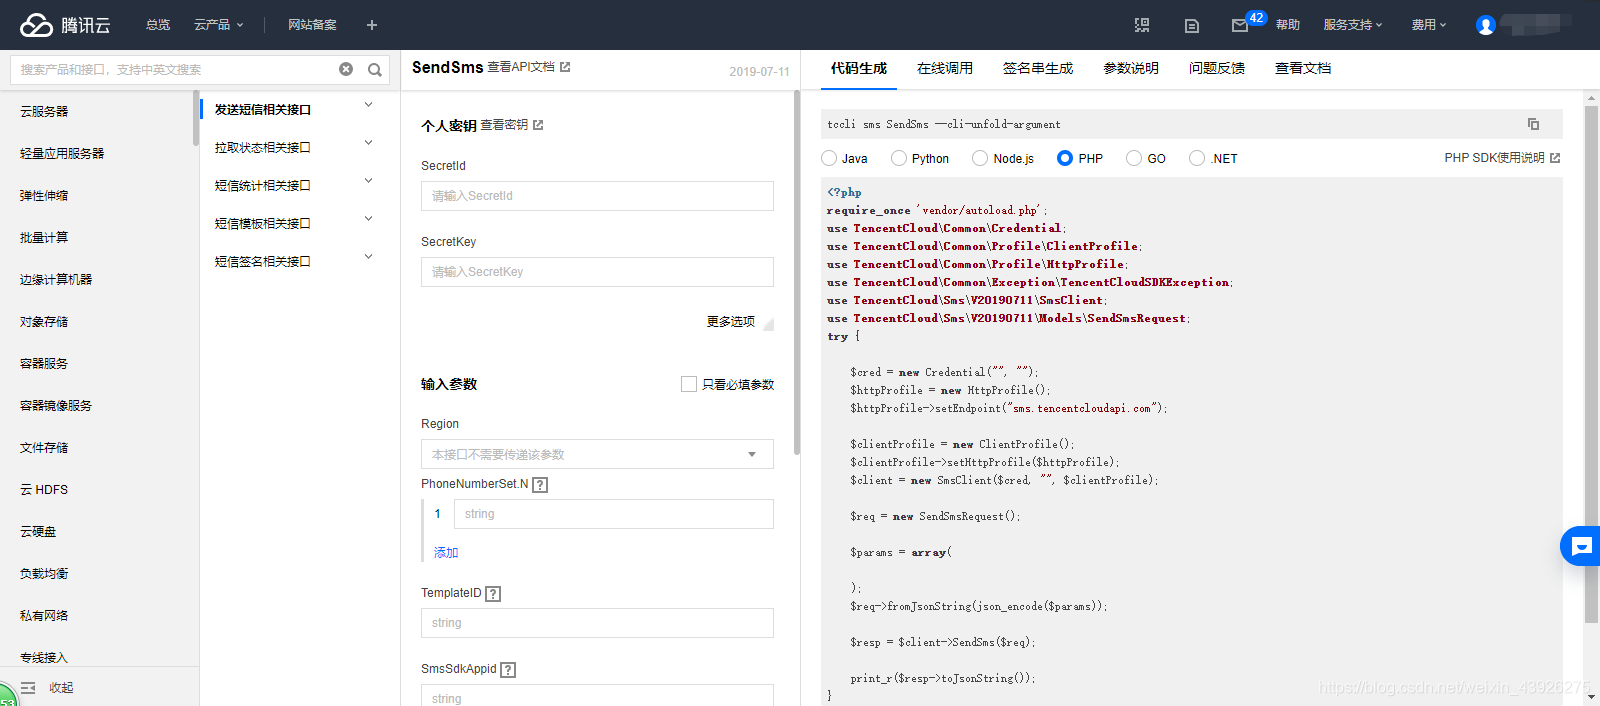
Task: Select 云服务器 in the product list
Action: [x=44, y=112]
